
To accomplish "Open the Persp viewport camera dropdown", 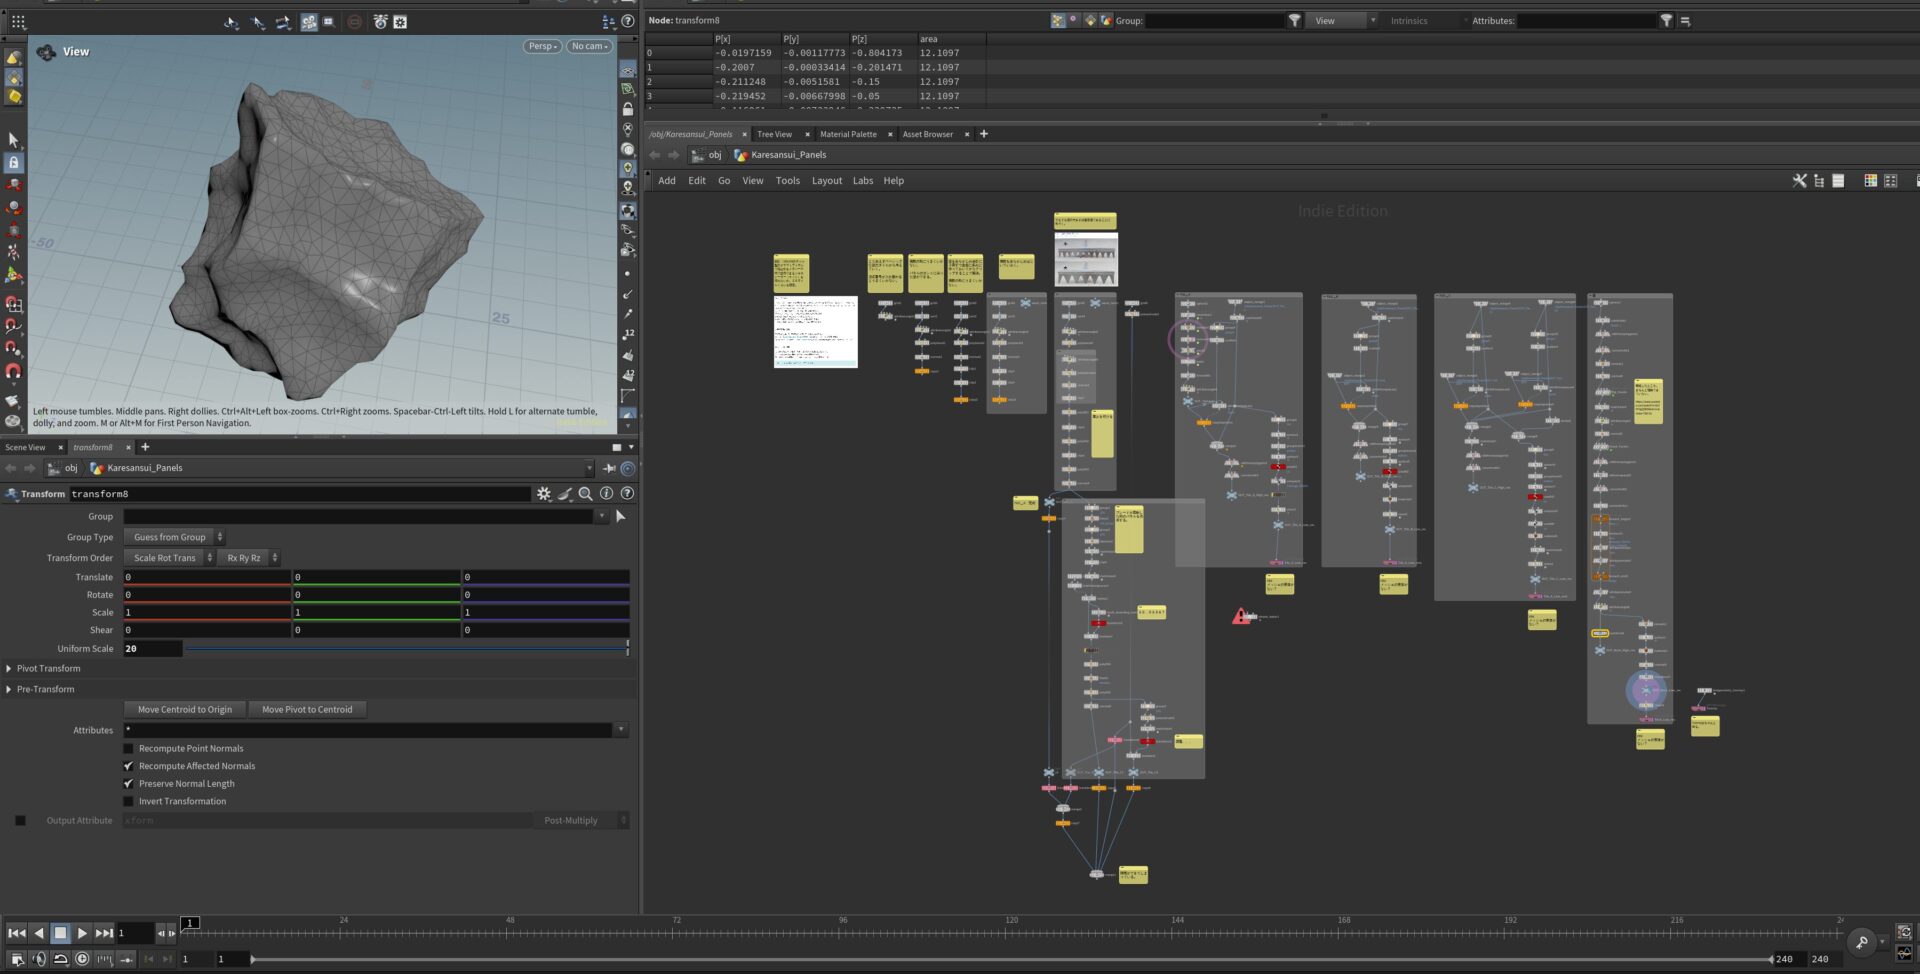I will tap(542, 46).
